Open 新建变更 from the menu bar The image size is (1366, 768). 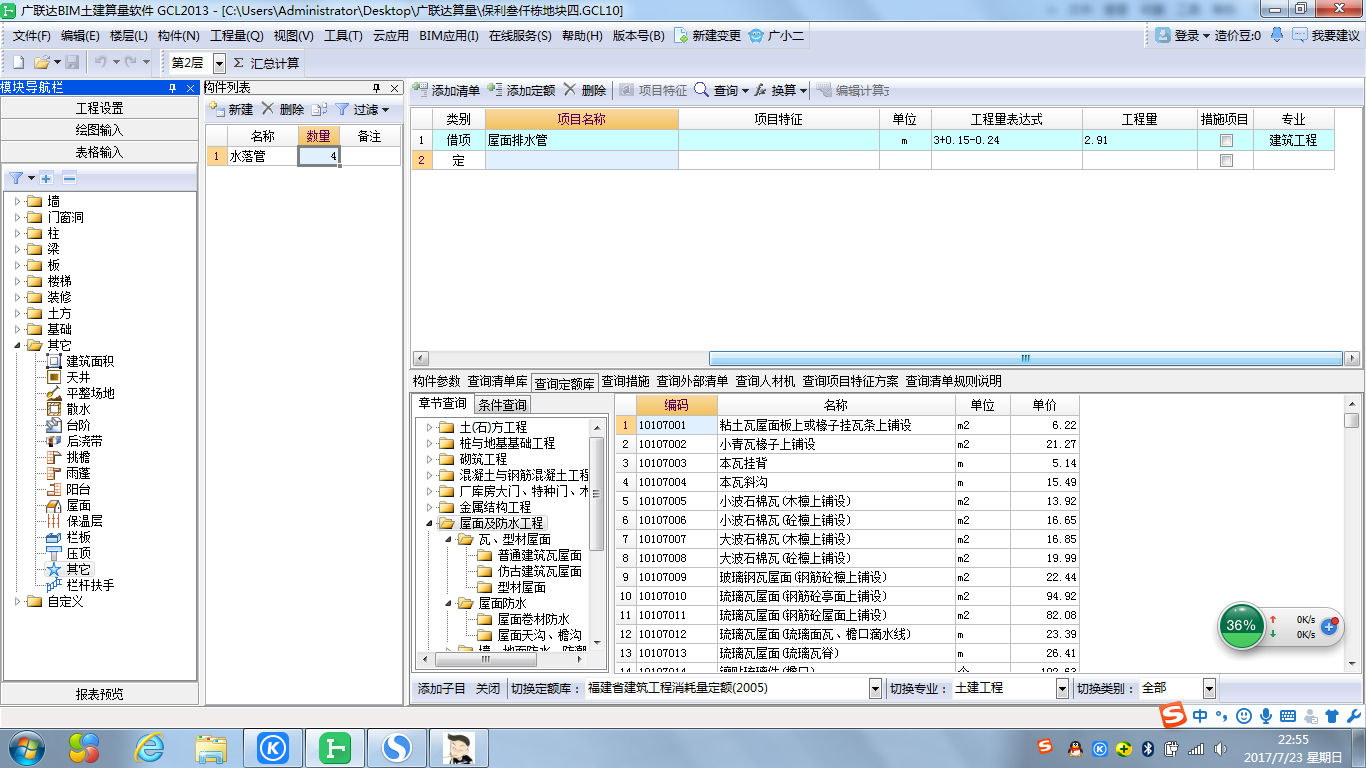coord(708,35)
